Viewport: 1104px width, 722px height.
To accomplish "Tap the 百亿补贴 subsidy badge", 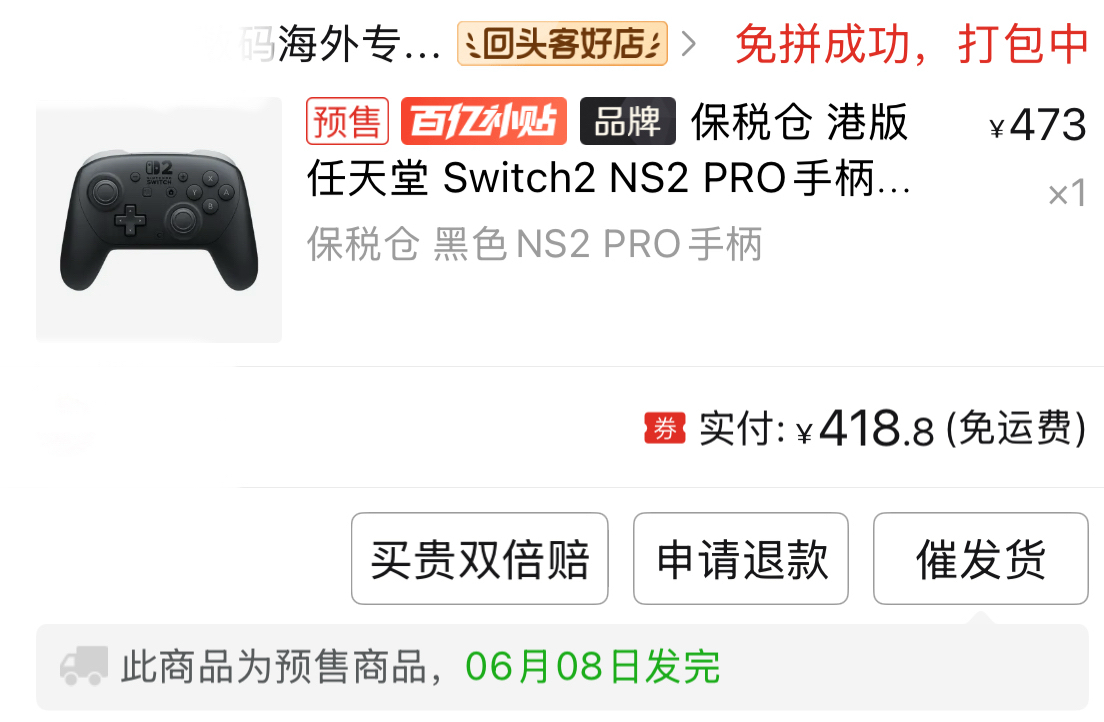I will tap(484, 121).
